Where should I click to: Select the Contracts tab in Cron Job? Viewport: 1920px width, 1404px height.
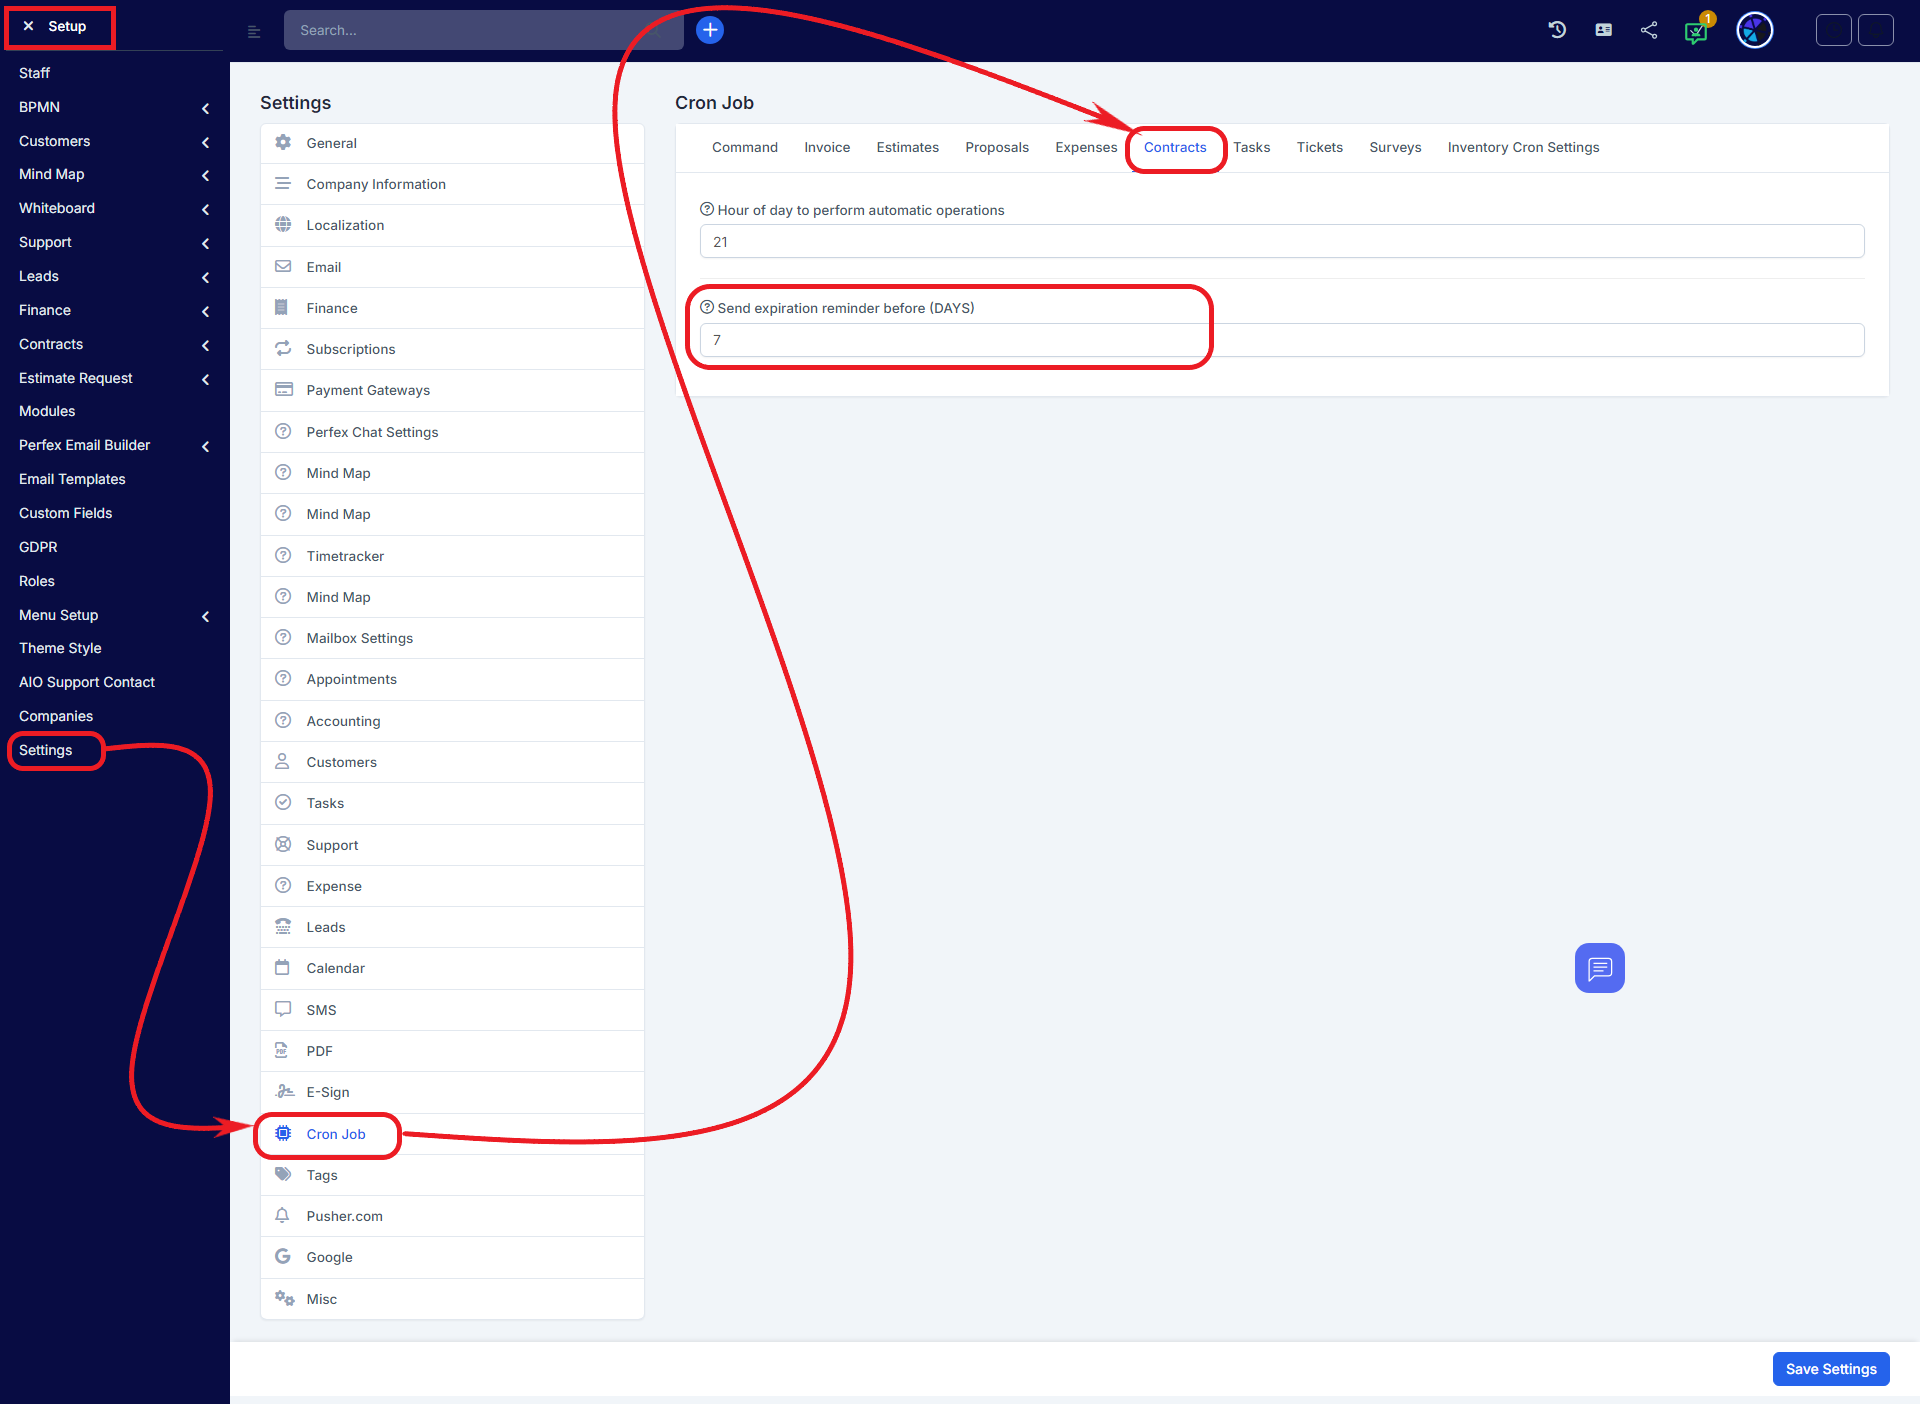(x=1175, y=148)
